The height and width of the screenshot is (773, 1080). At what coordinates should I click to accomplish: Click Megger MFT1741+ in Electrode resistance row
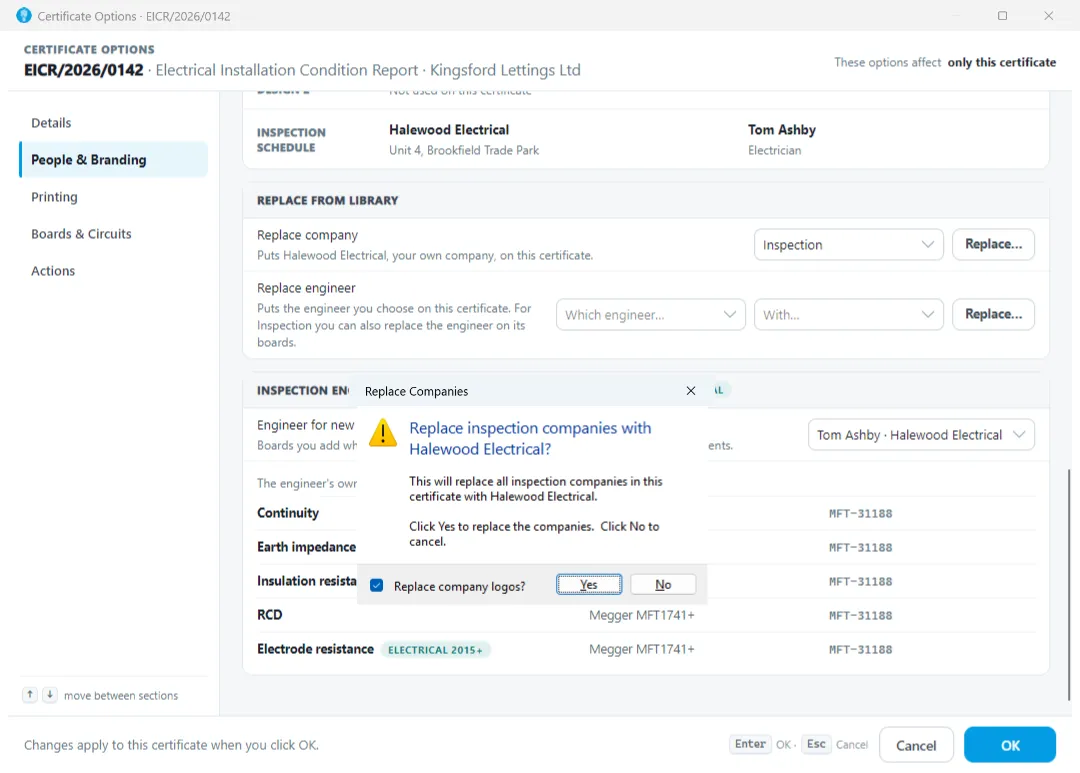(641, 649)
